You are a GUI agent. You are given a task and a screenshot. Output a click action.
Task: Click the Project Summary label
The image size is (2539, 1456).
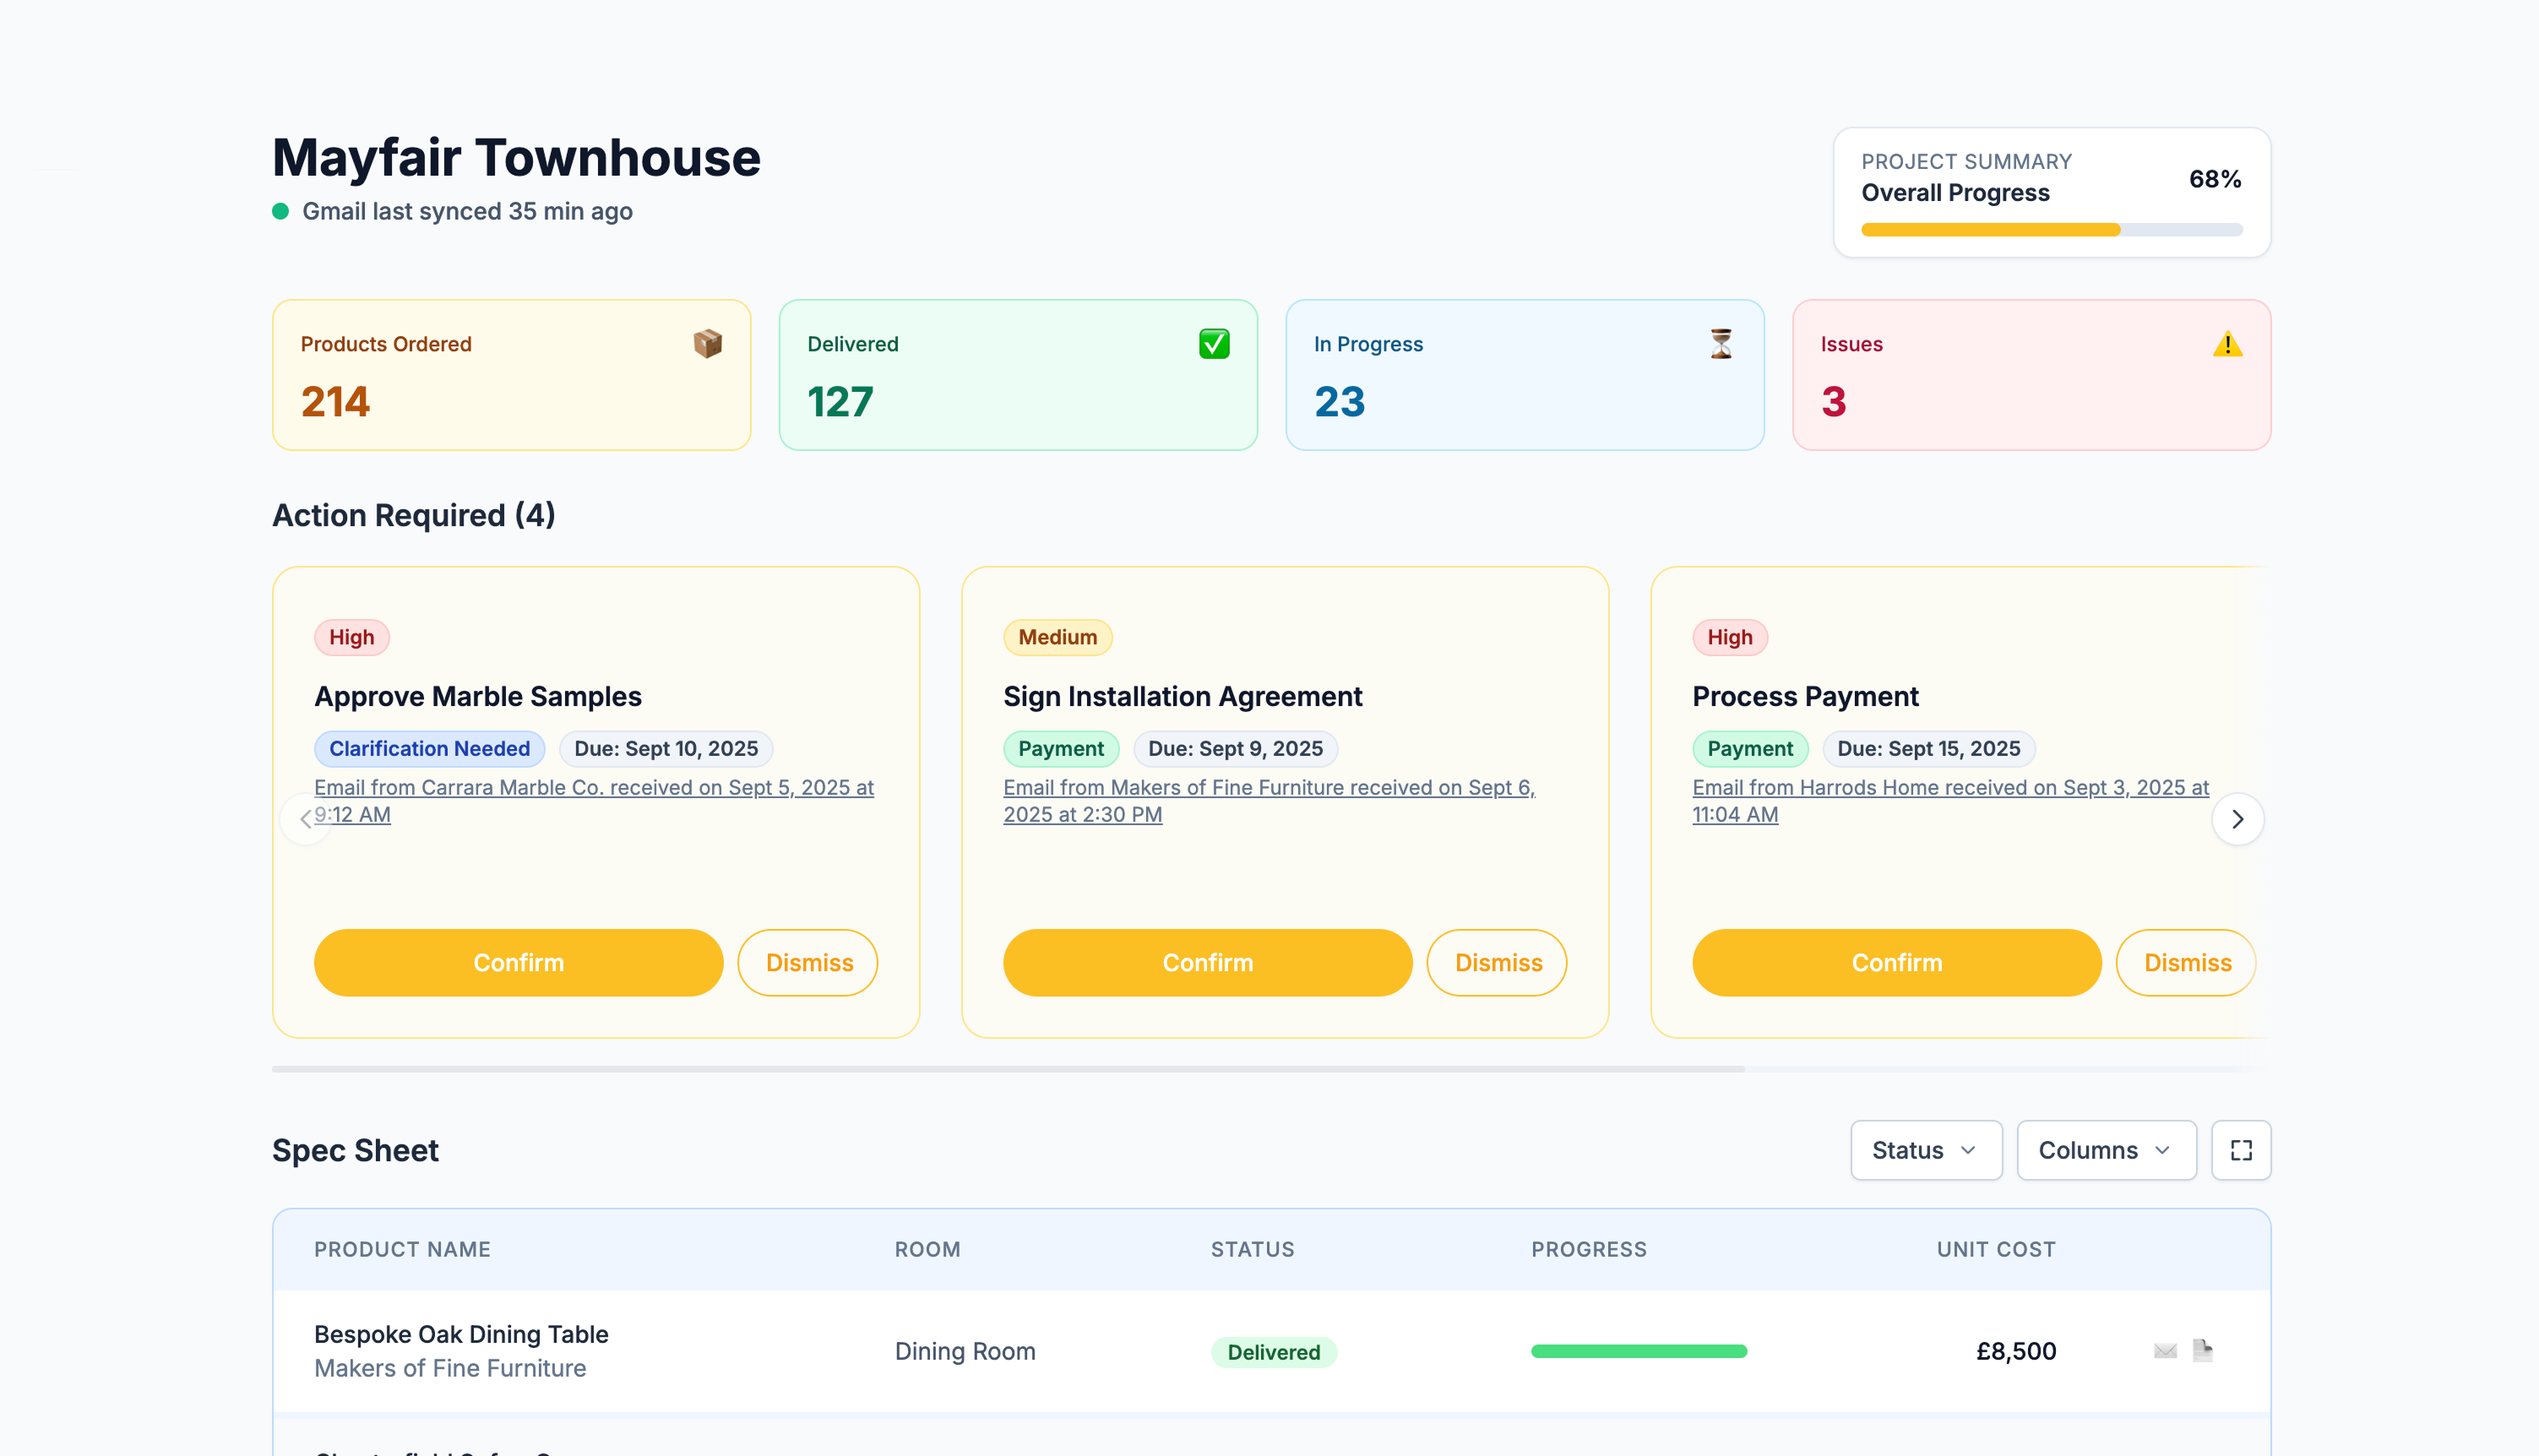coord(1966,161)
